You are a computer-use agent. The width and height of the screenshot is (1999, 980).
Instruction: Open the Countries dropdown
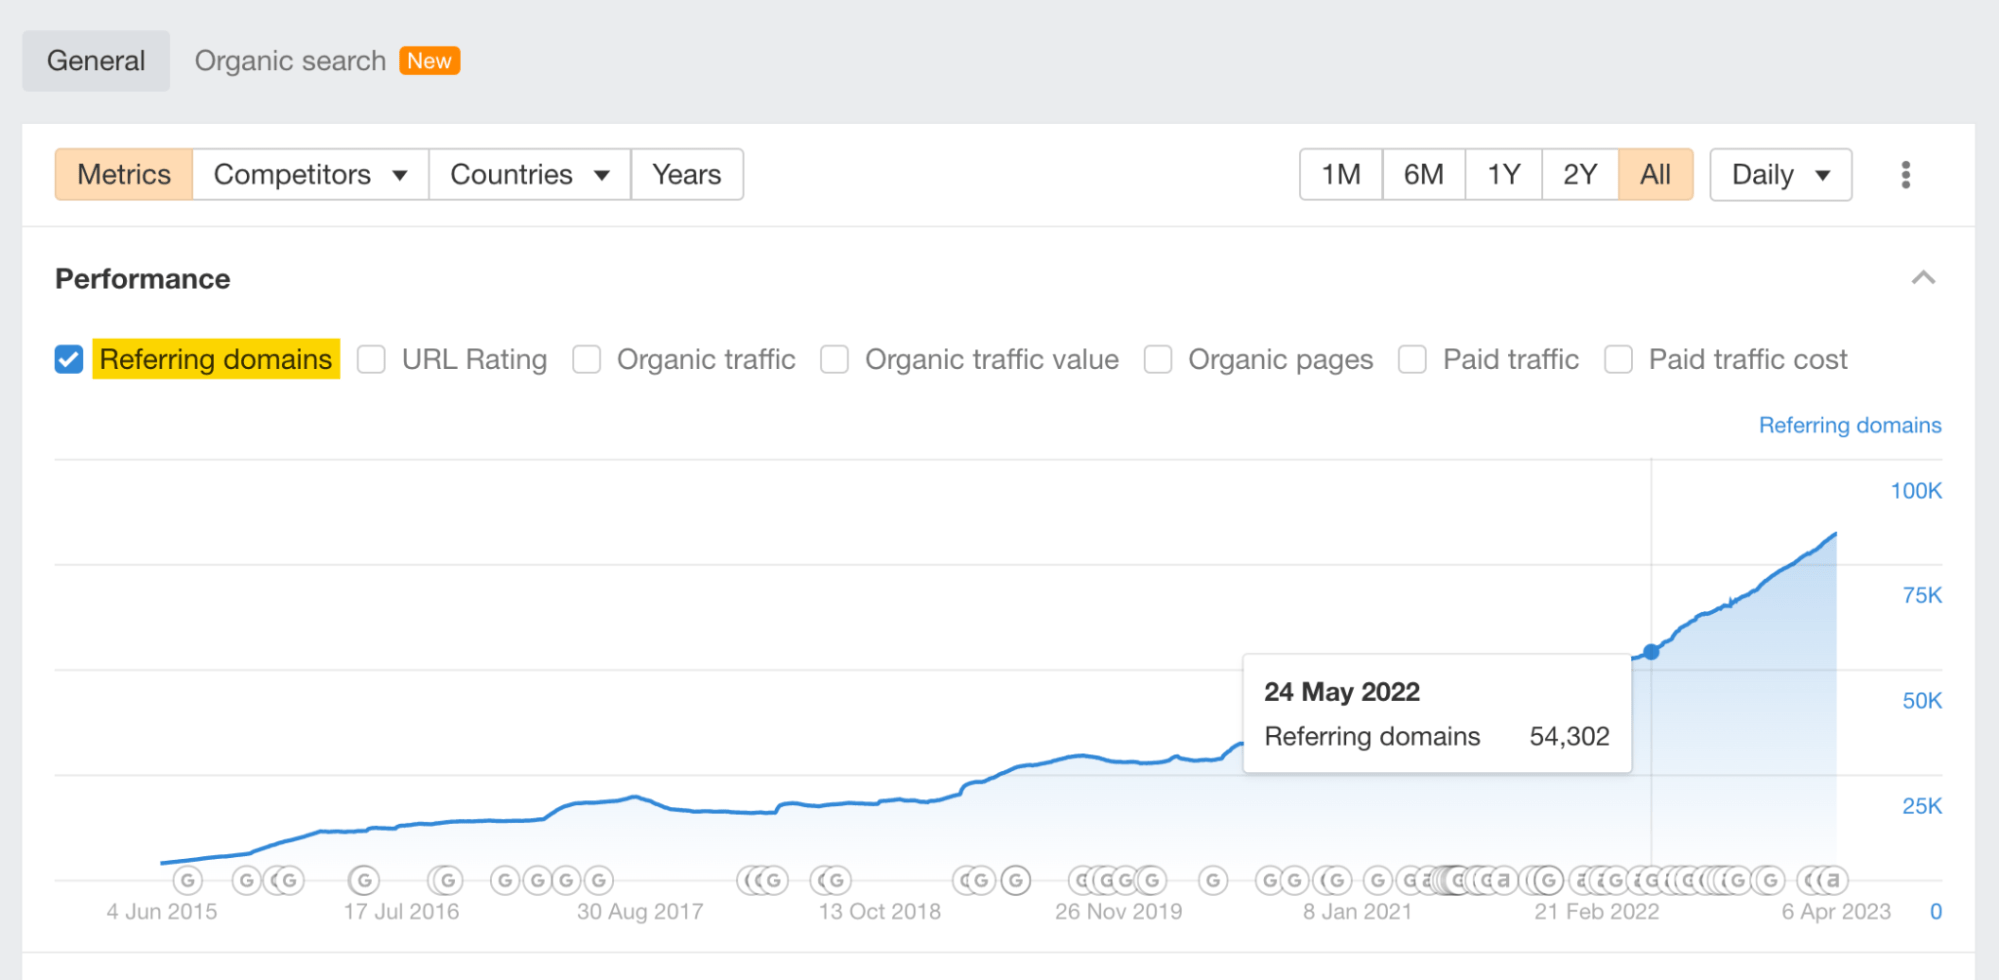529,174
